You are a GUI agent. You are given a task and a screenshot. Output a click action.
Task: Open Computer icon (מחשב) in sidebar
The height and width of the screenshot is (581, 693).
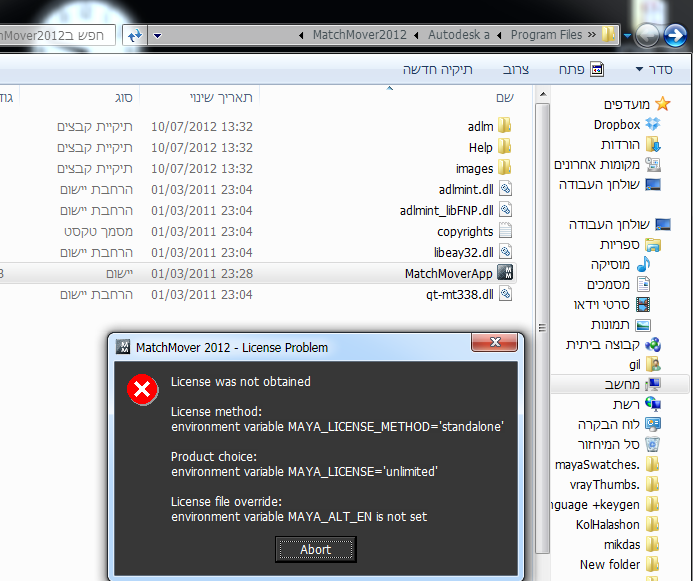pyautogui.click(x=653, y=384)
